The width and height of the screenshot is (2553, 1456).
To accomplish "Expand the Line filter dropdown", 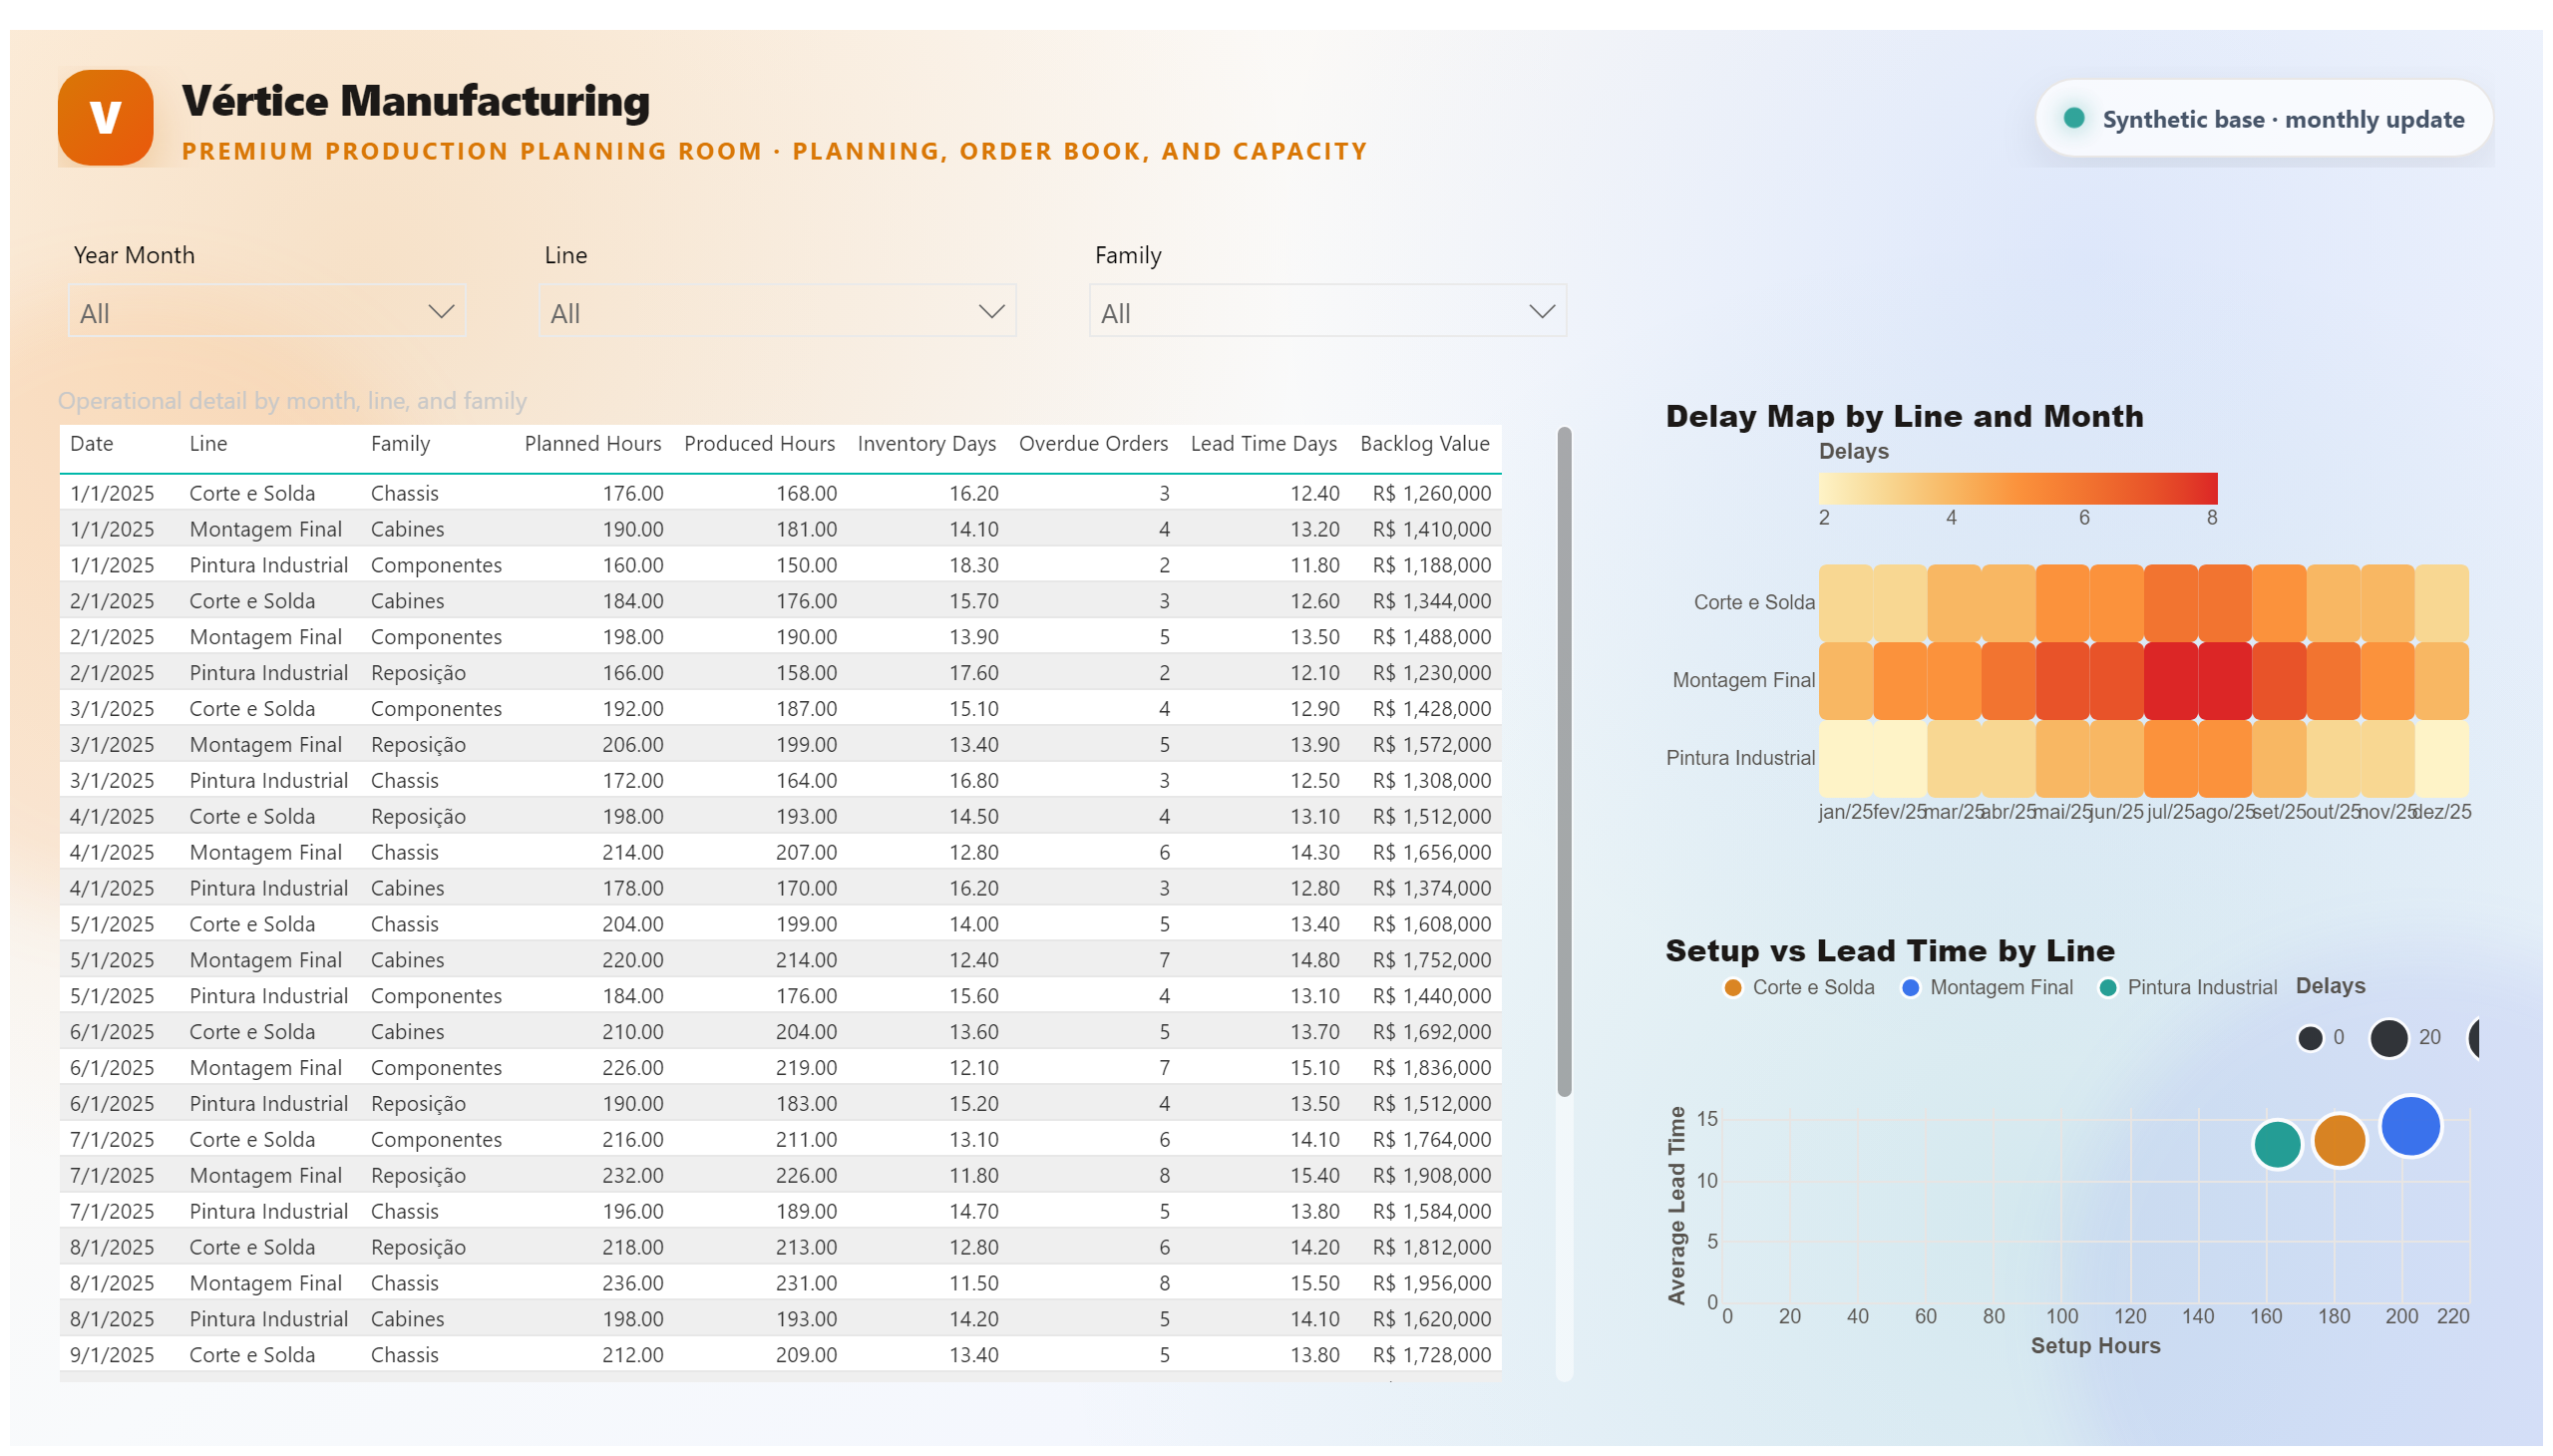I will 777,312.
